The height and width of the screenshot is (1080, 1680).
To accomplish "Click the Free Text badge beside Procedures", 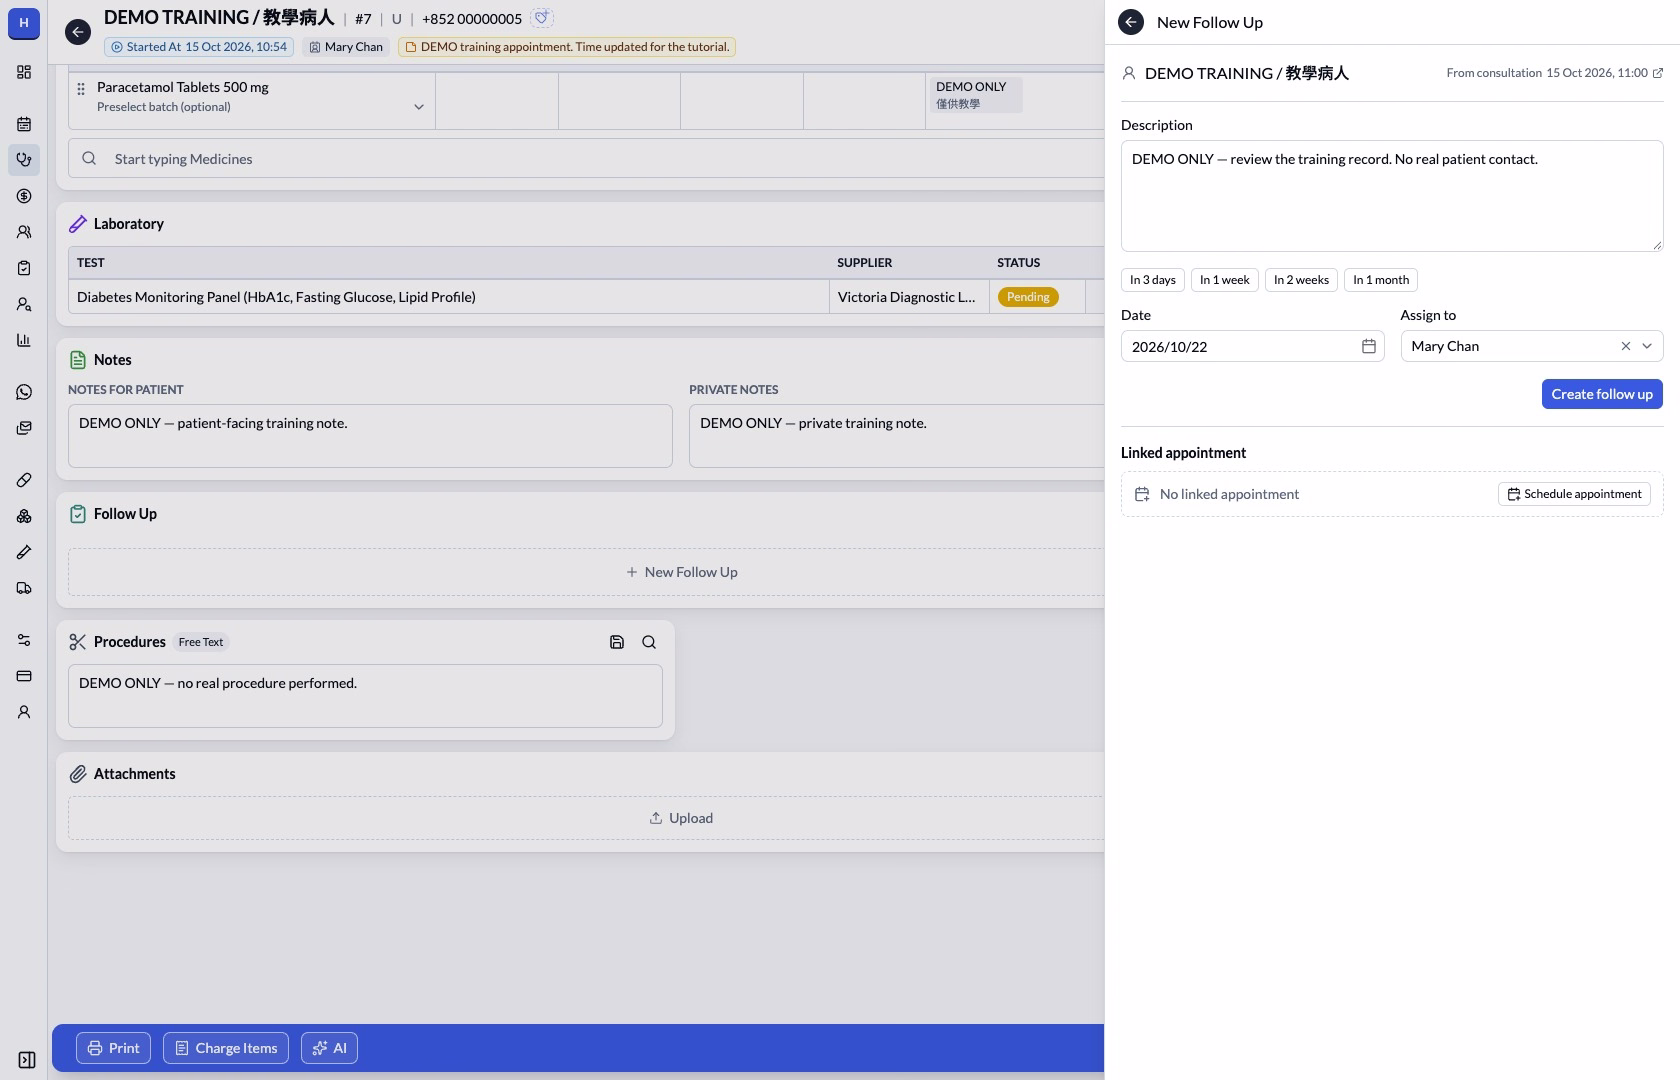I will [201, 642].
